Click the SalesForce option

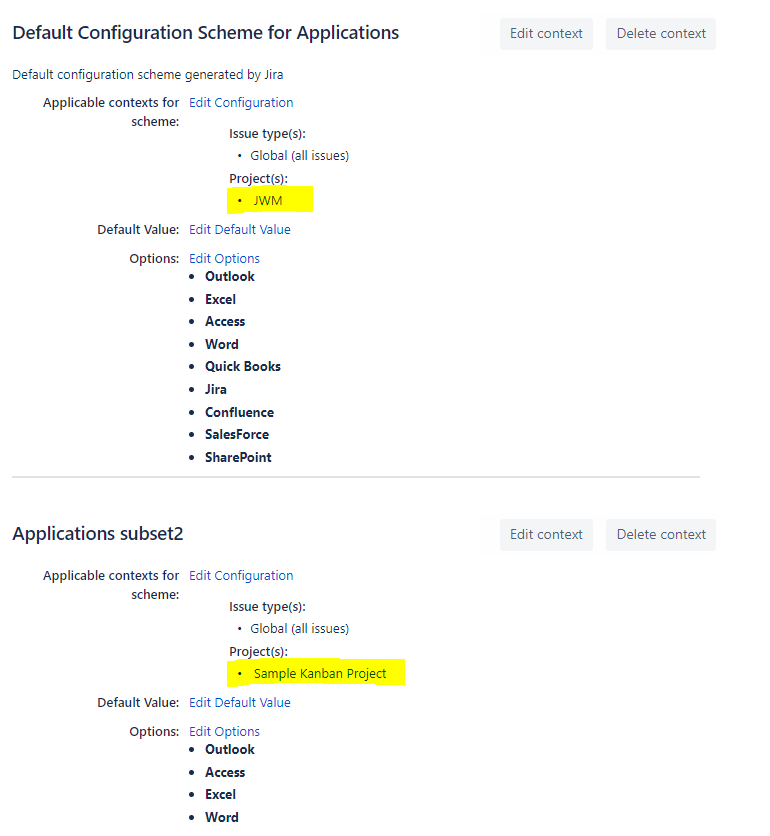tap(237, 435)
